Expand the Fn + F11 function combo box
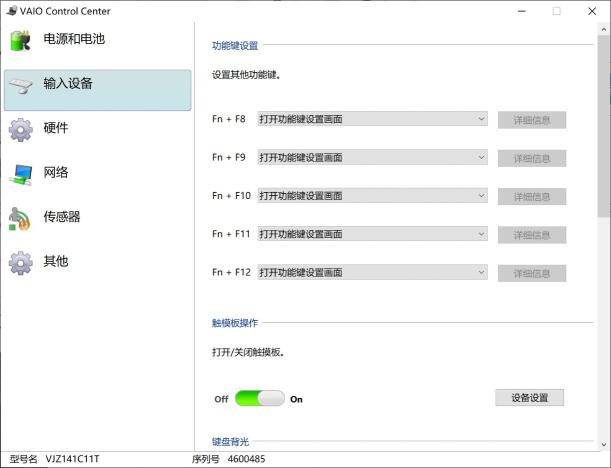The width and height of the screenshot is (611, 468). (x=373, y=234)
